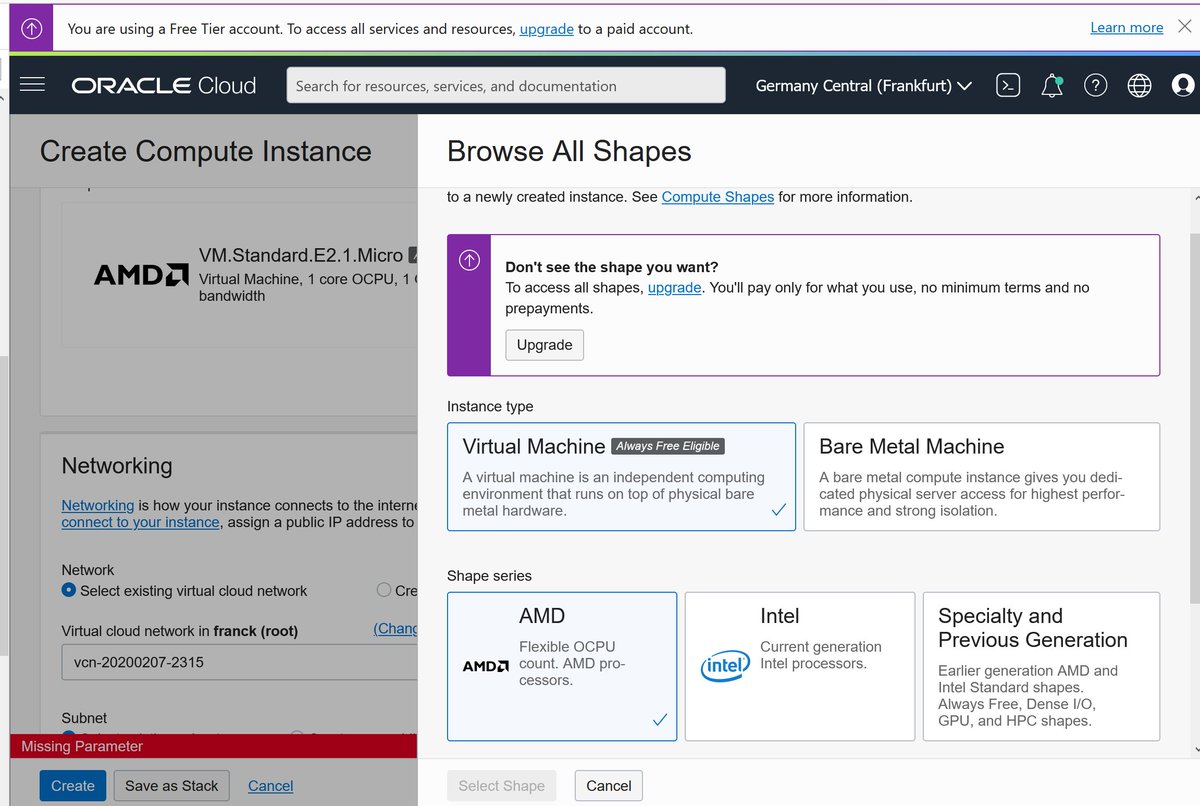Cancel the Create Compute Instance form
1200x806 pixels.
[271, 786]
